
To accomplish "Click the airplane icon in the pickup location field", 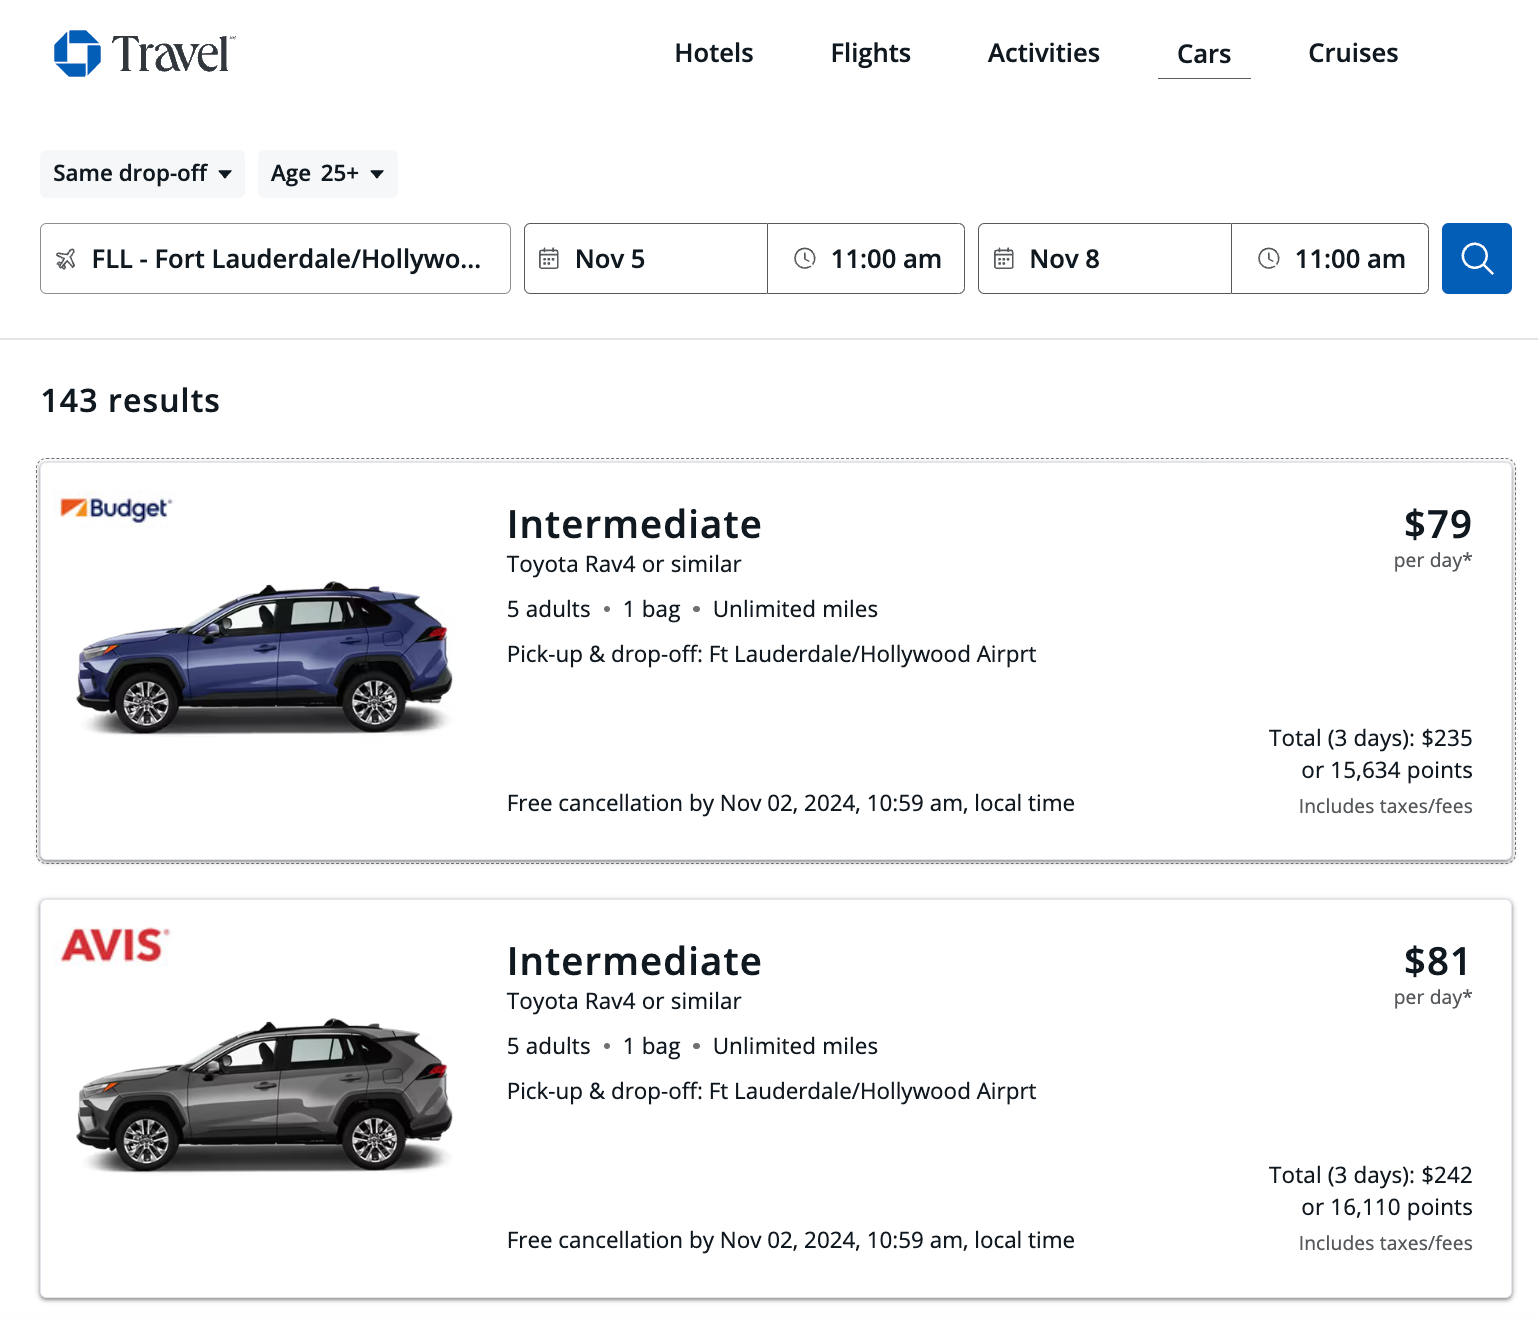I will tap(66, 258).
